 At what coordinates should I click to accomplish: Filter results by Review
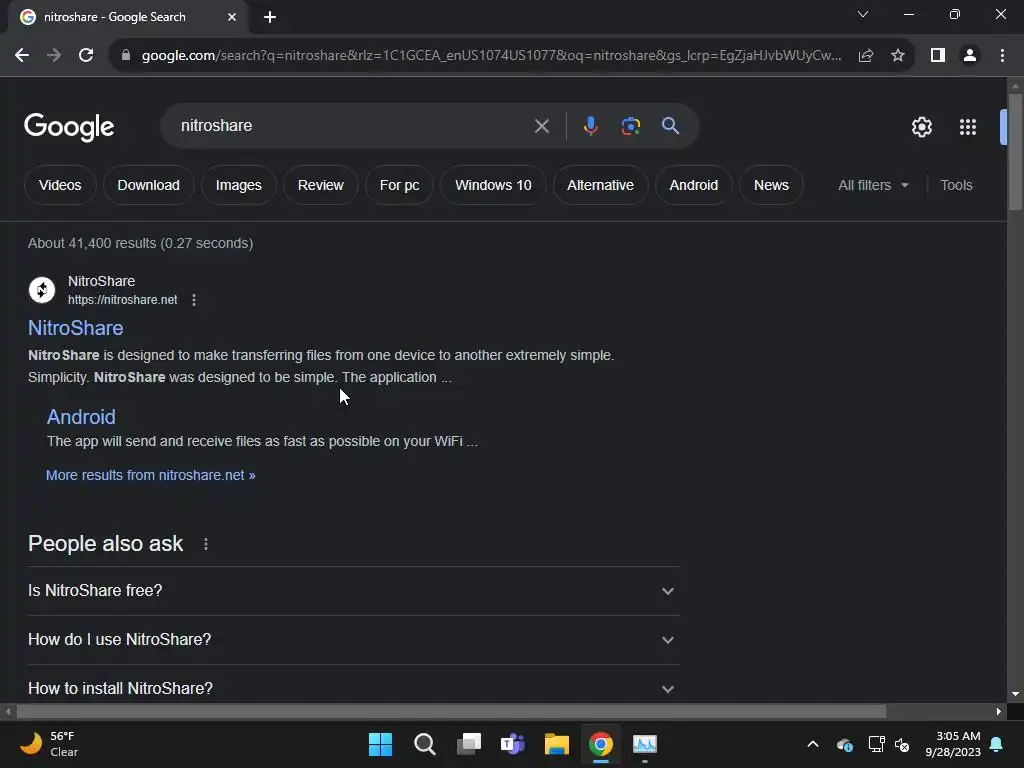[x=321, y=185]
